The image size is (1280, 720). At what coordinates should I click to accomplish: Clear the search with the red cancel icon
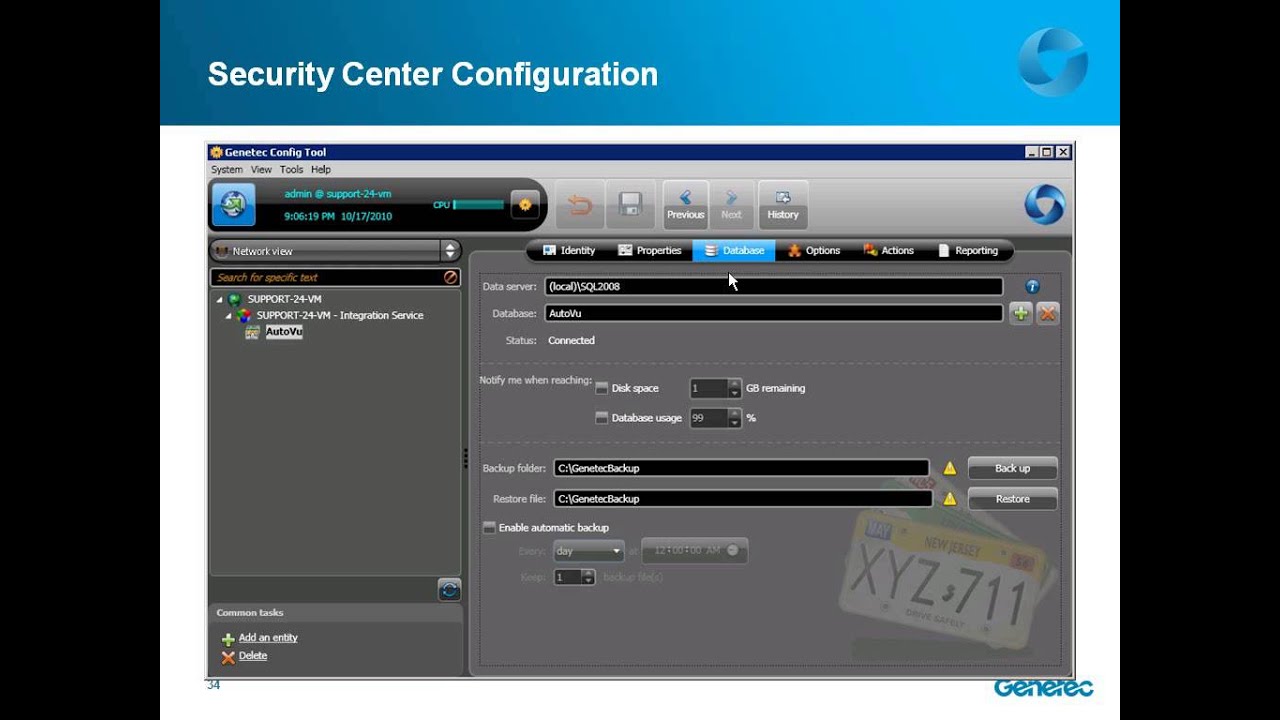(451, 277)
